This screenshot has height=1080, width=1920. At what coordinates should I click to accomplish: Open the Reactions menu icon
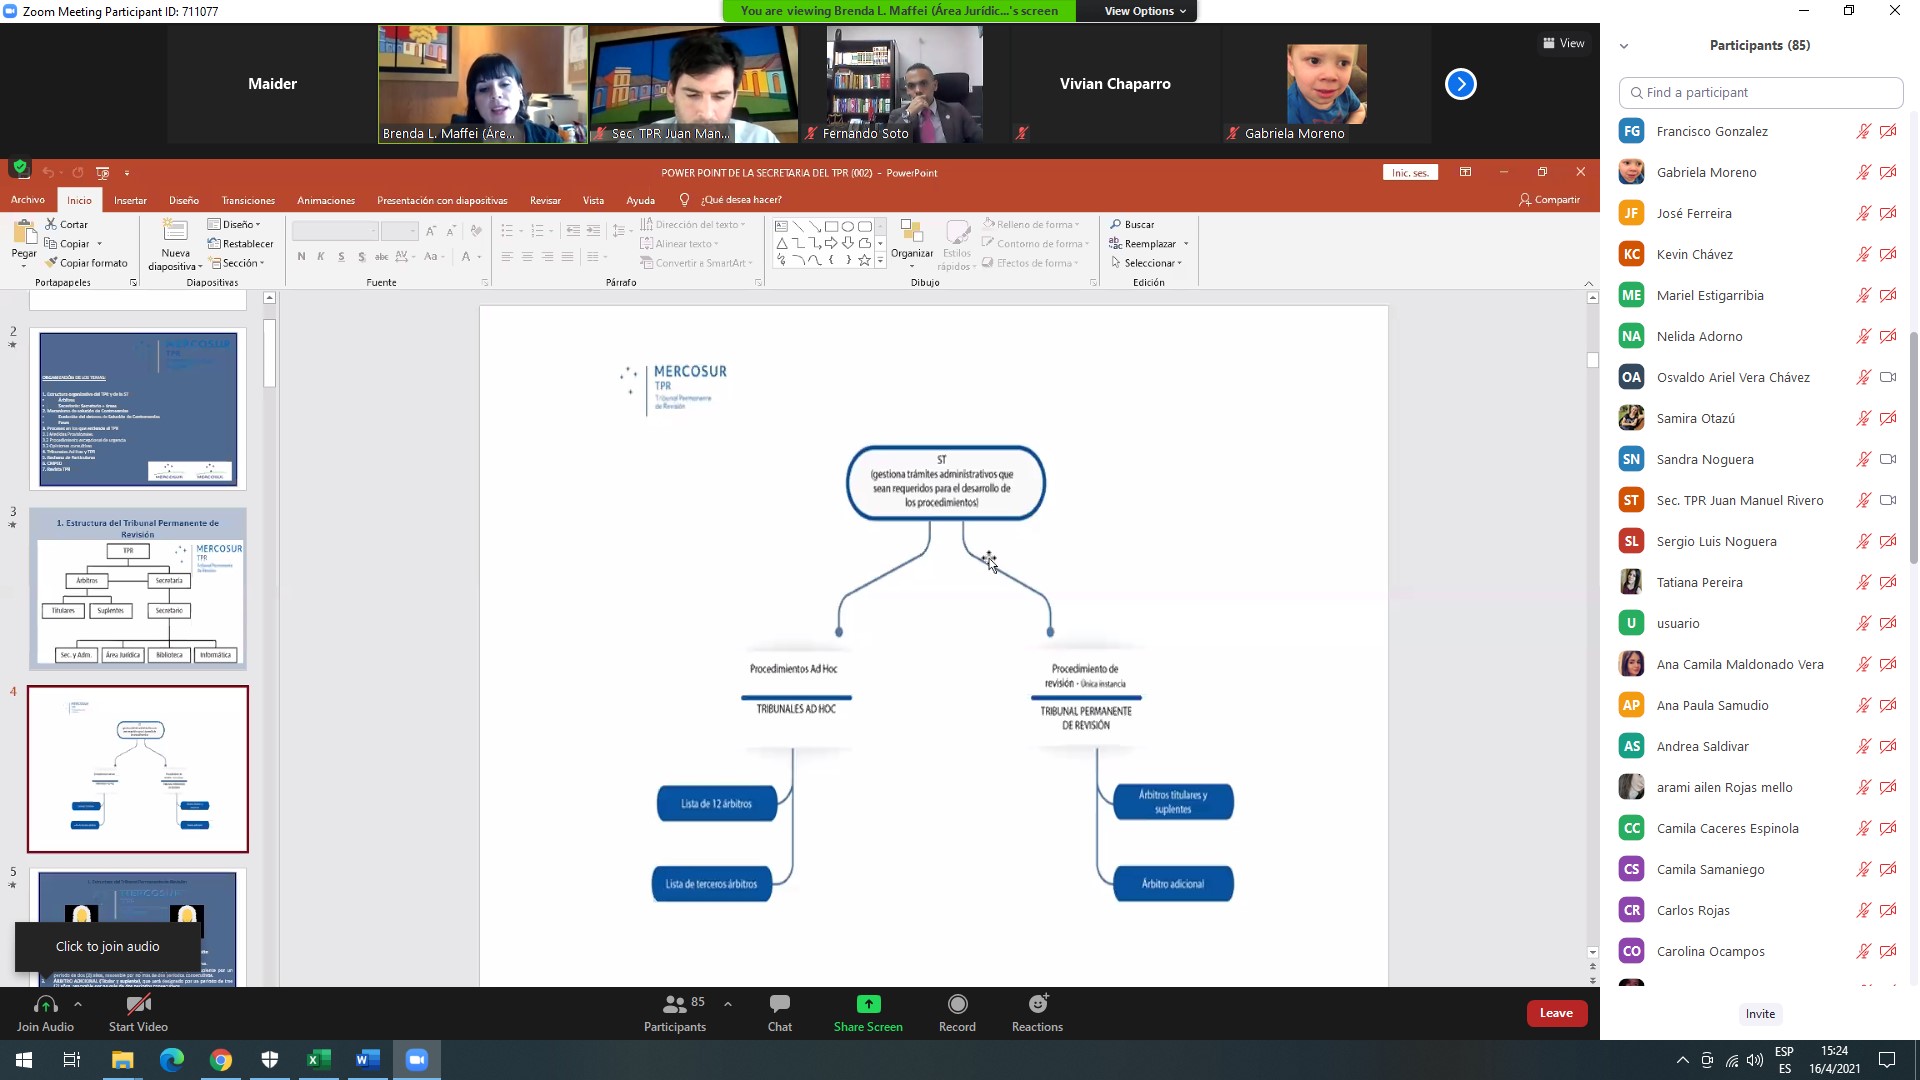pos(1037,1004)
